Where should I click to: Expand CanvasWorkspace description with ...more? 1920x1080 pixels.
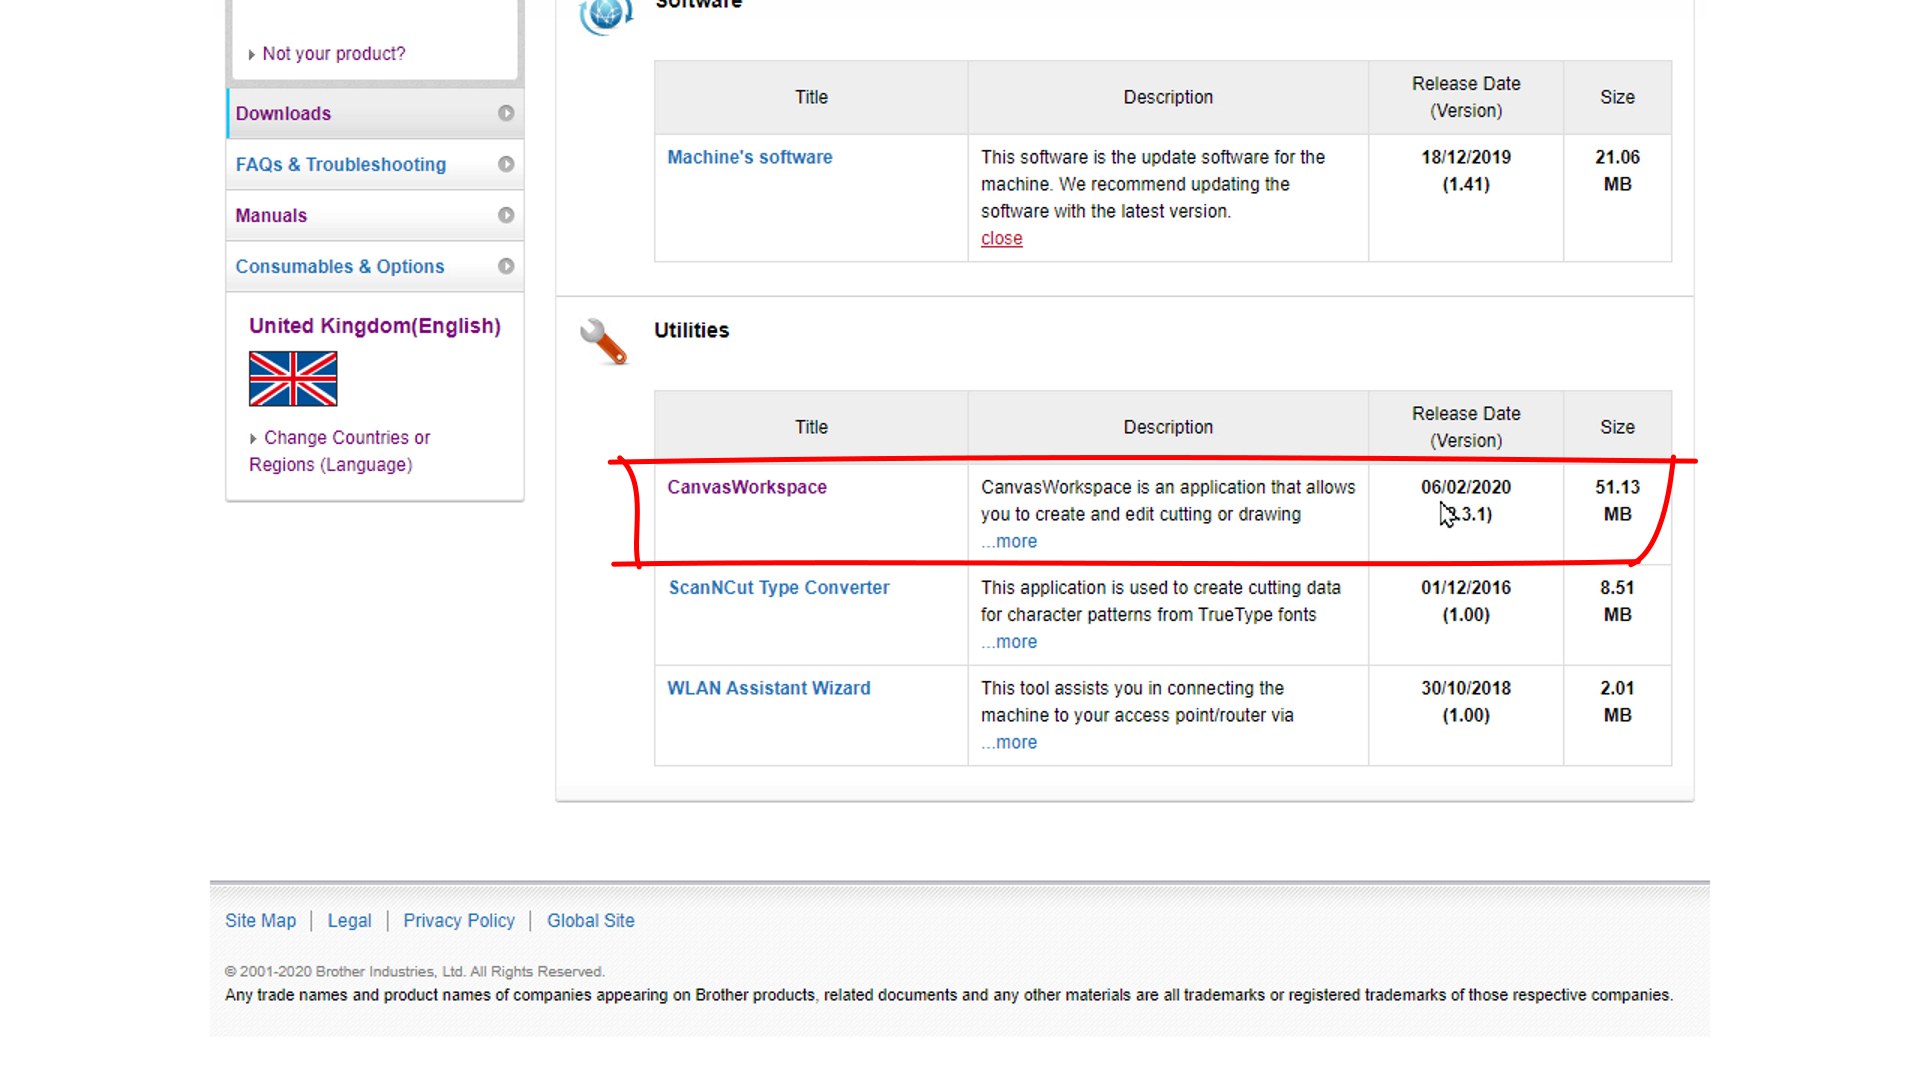click(x=1009, y=542)
